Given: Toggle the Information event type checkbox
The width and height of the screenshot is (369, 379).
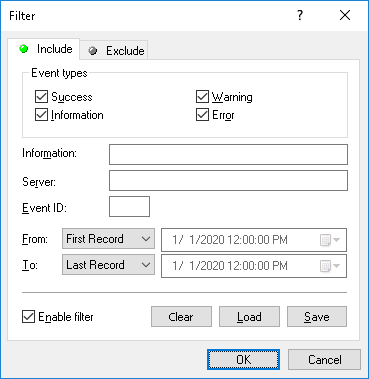Looking at the screenshot, I should [x=41, y=115].
